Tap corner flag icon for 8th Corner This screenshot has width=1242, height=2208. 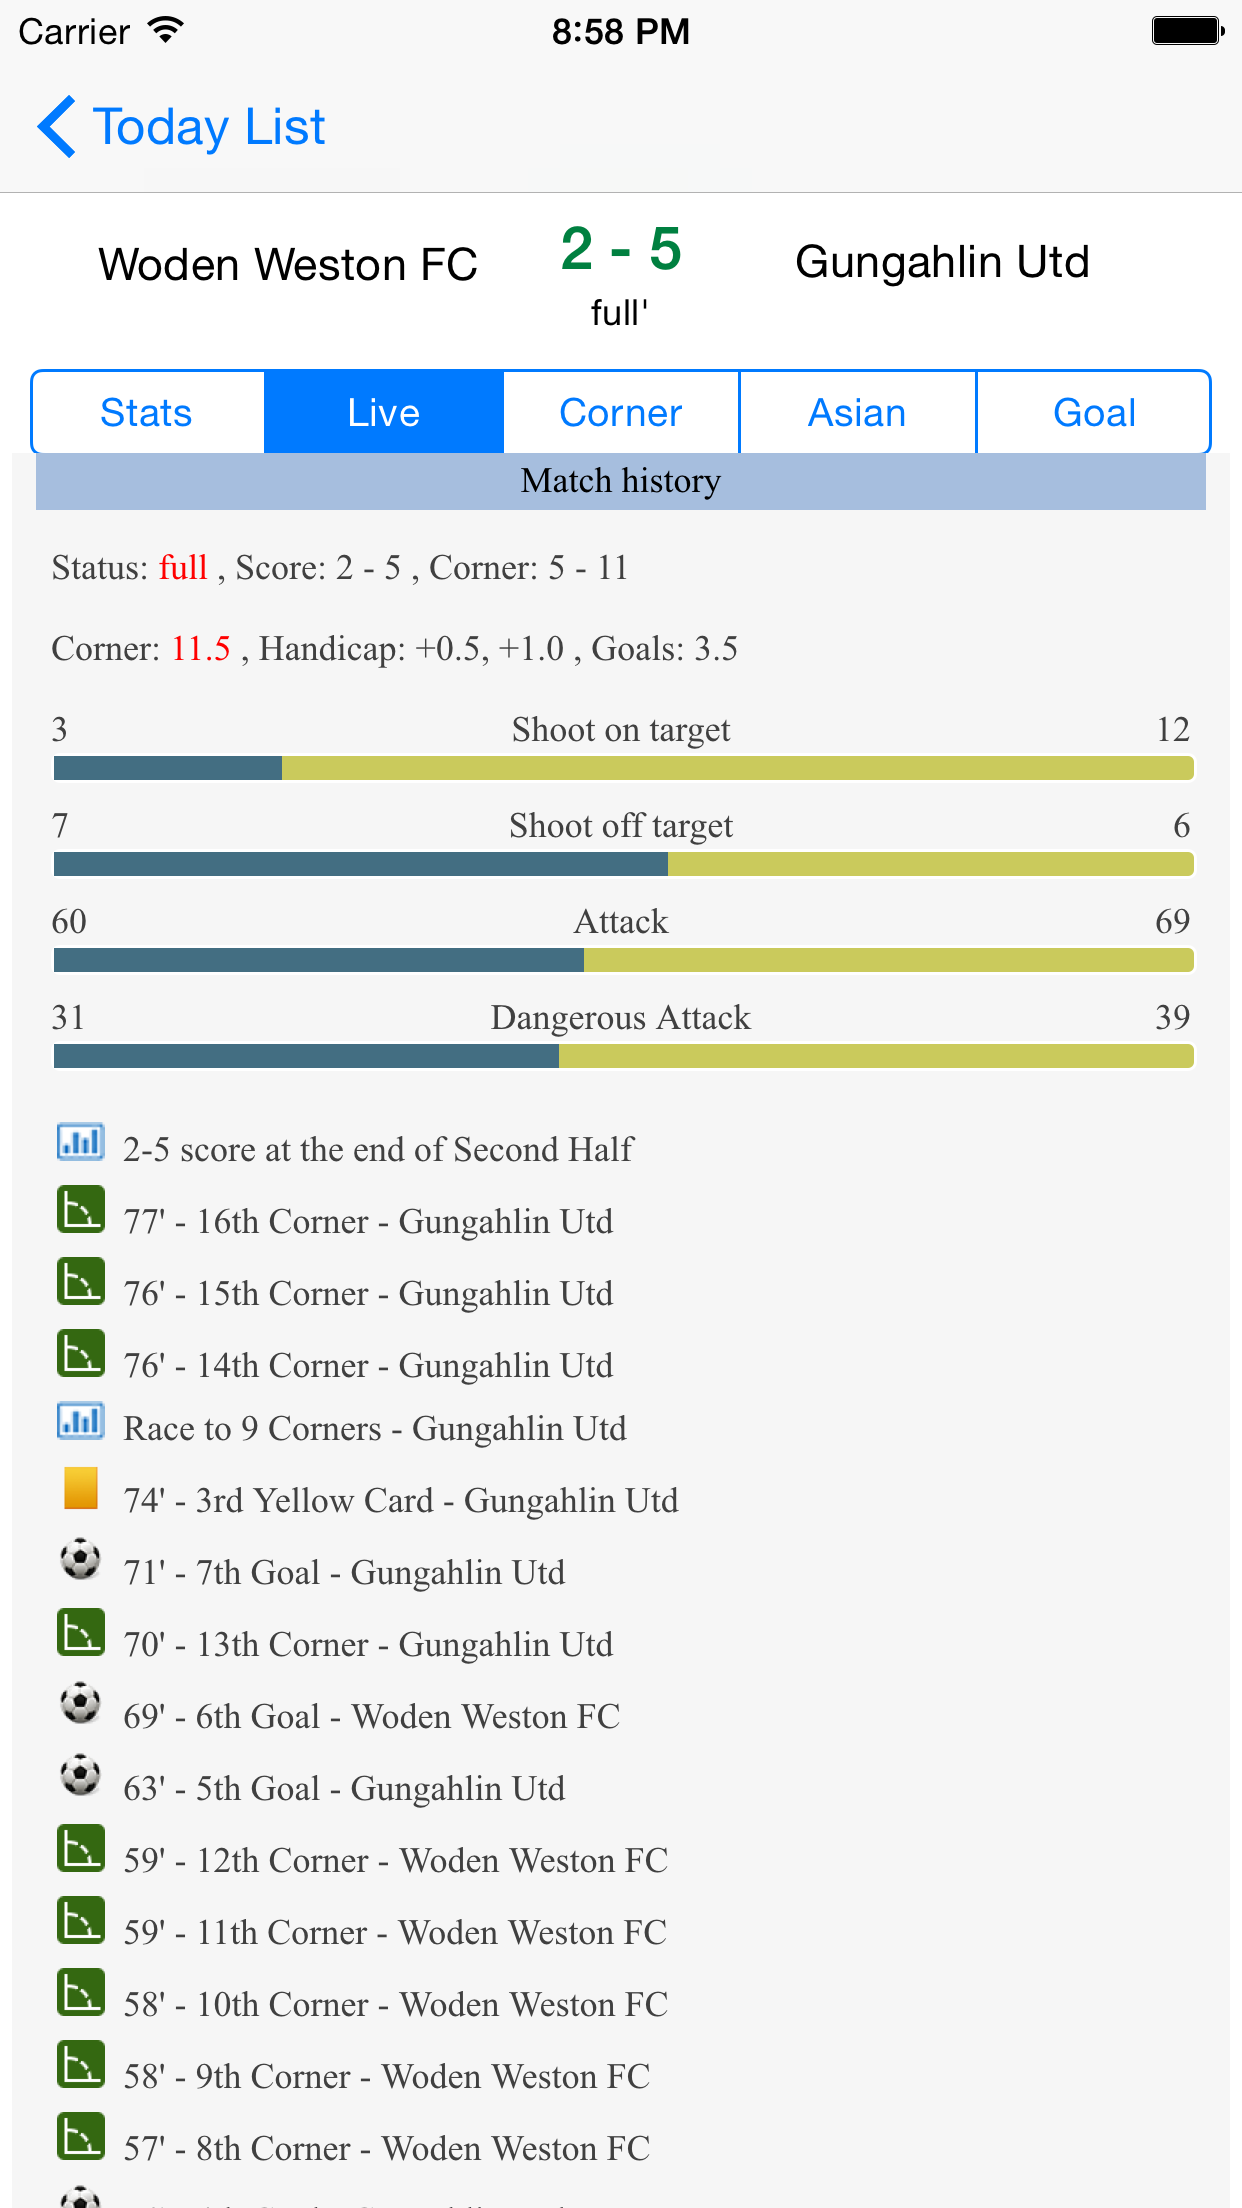80,2137
